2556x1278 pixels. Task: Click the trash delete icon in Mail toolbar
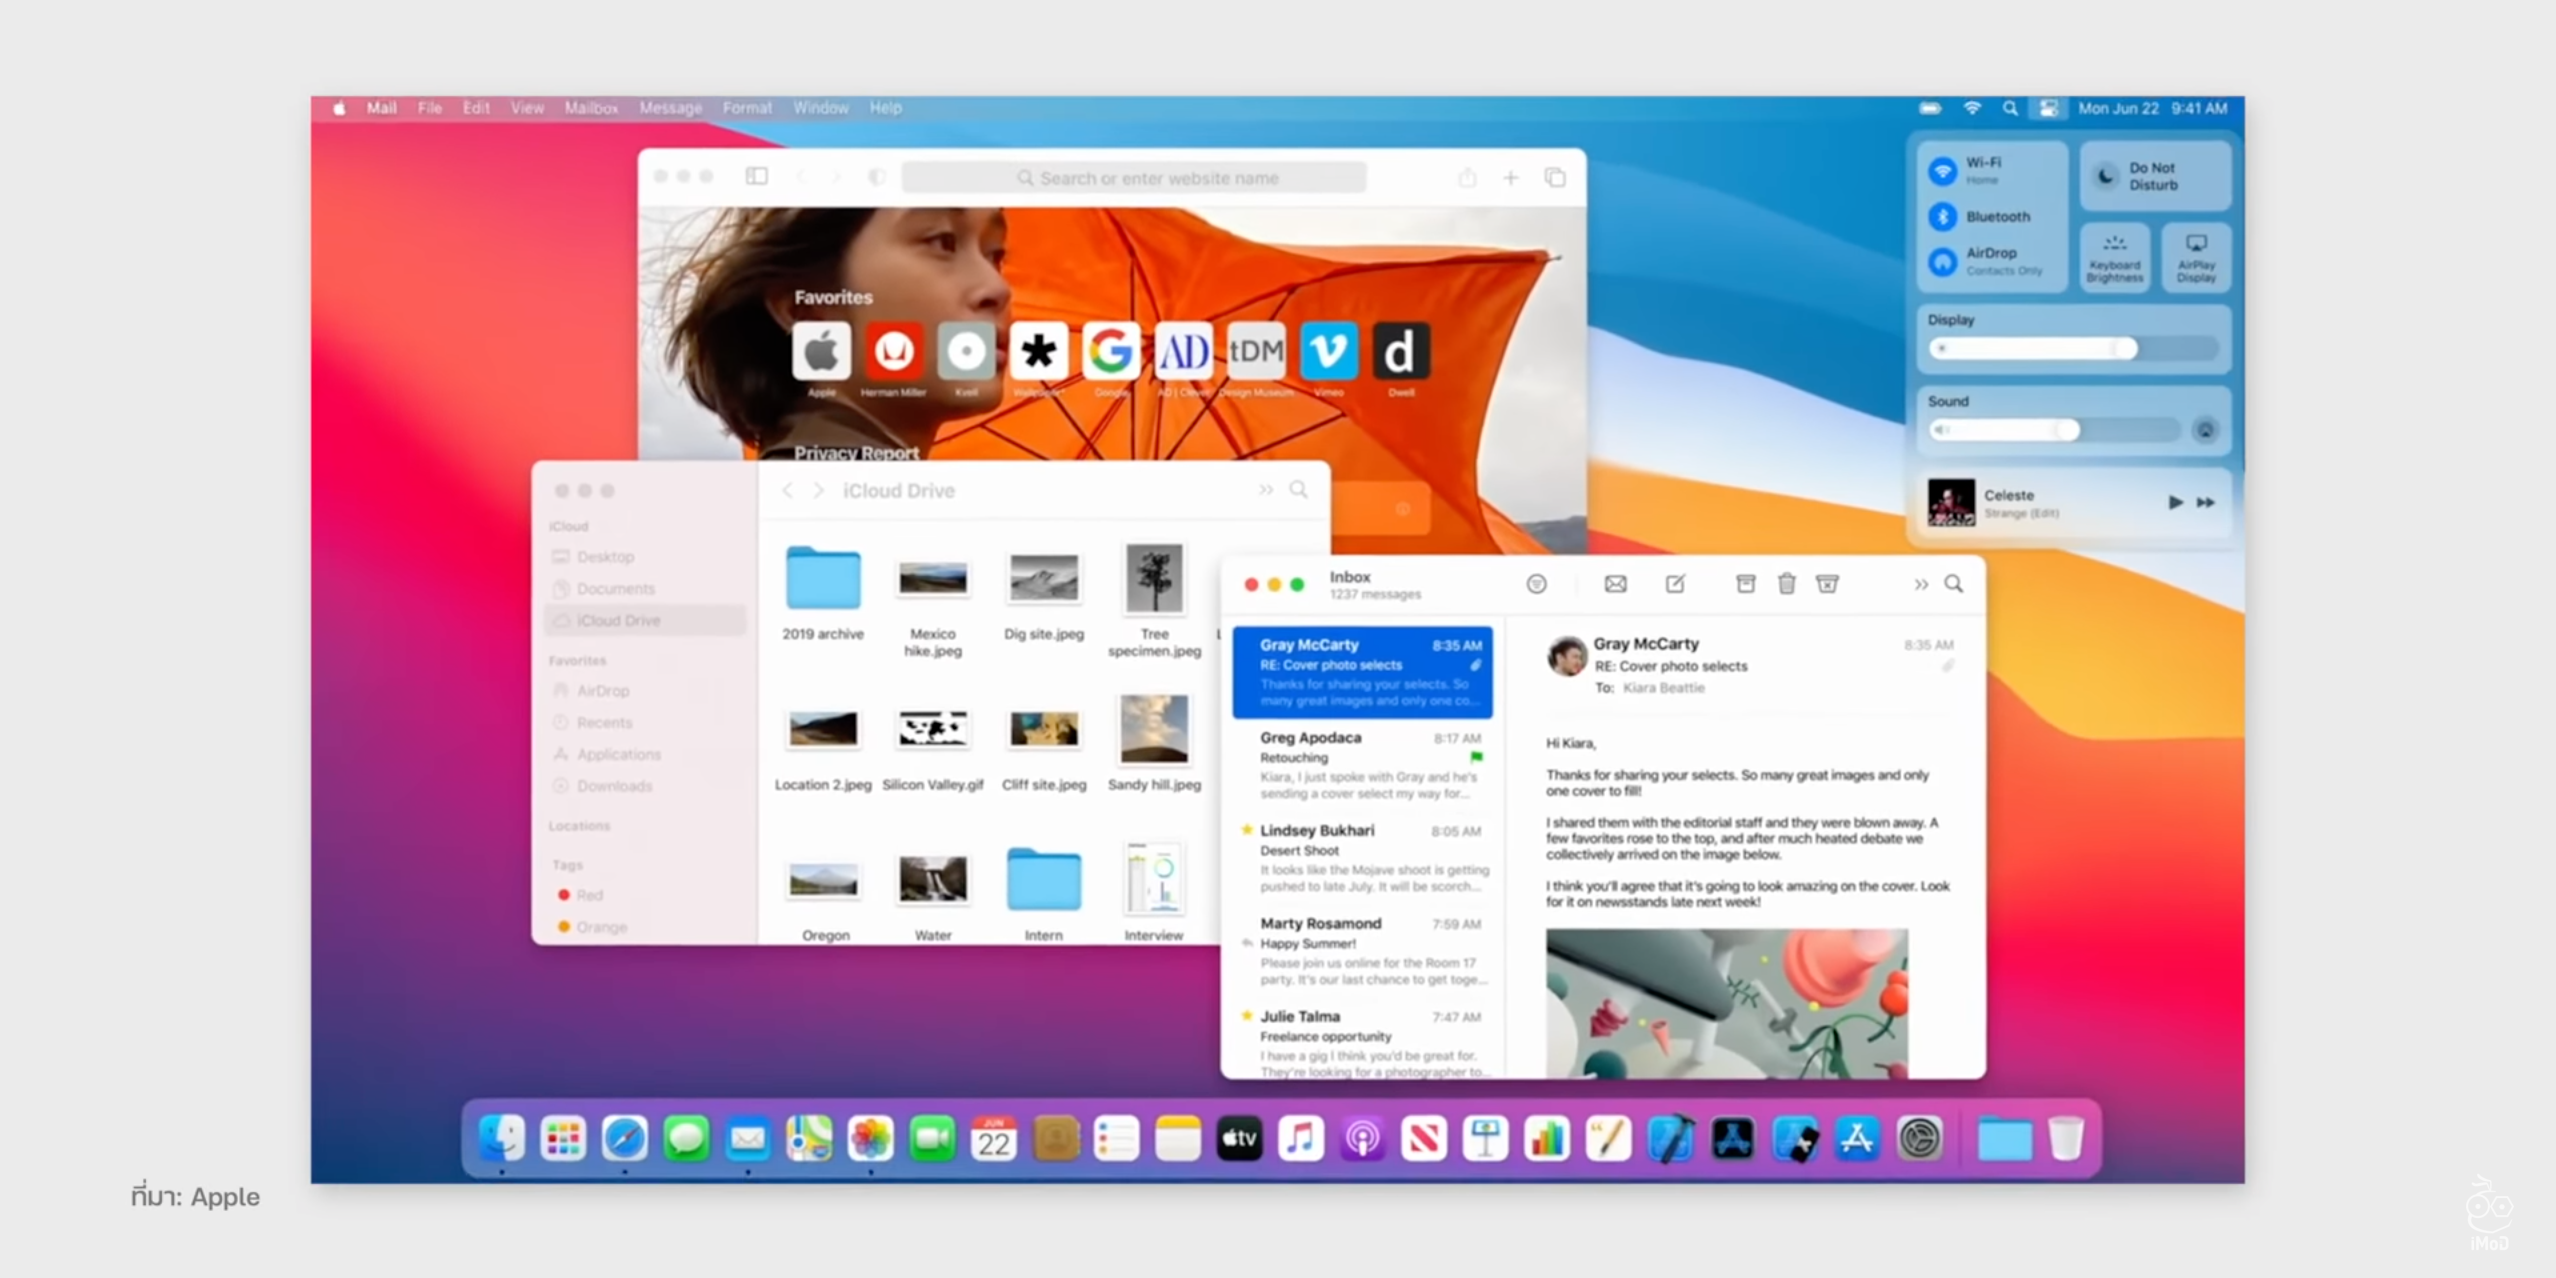click(x=1786, y=584)
